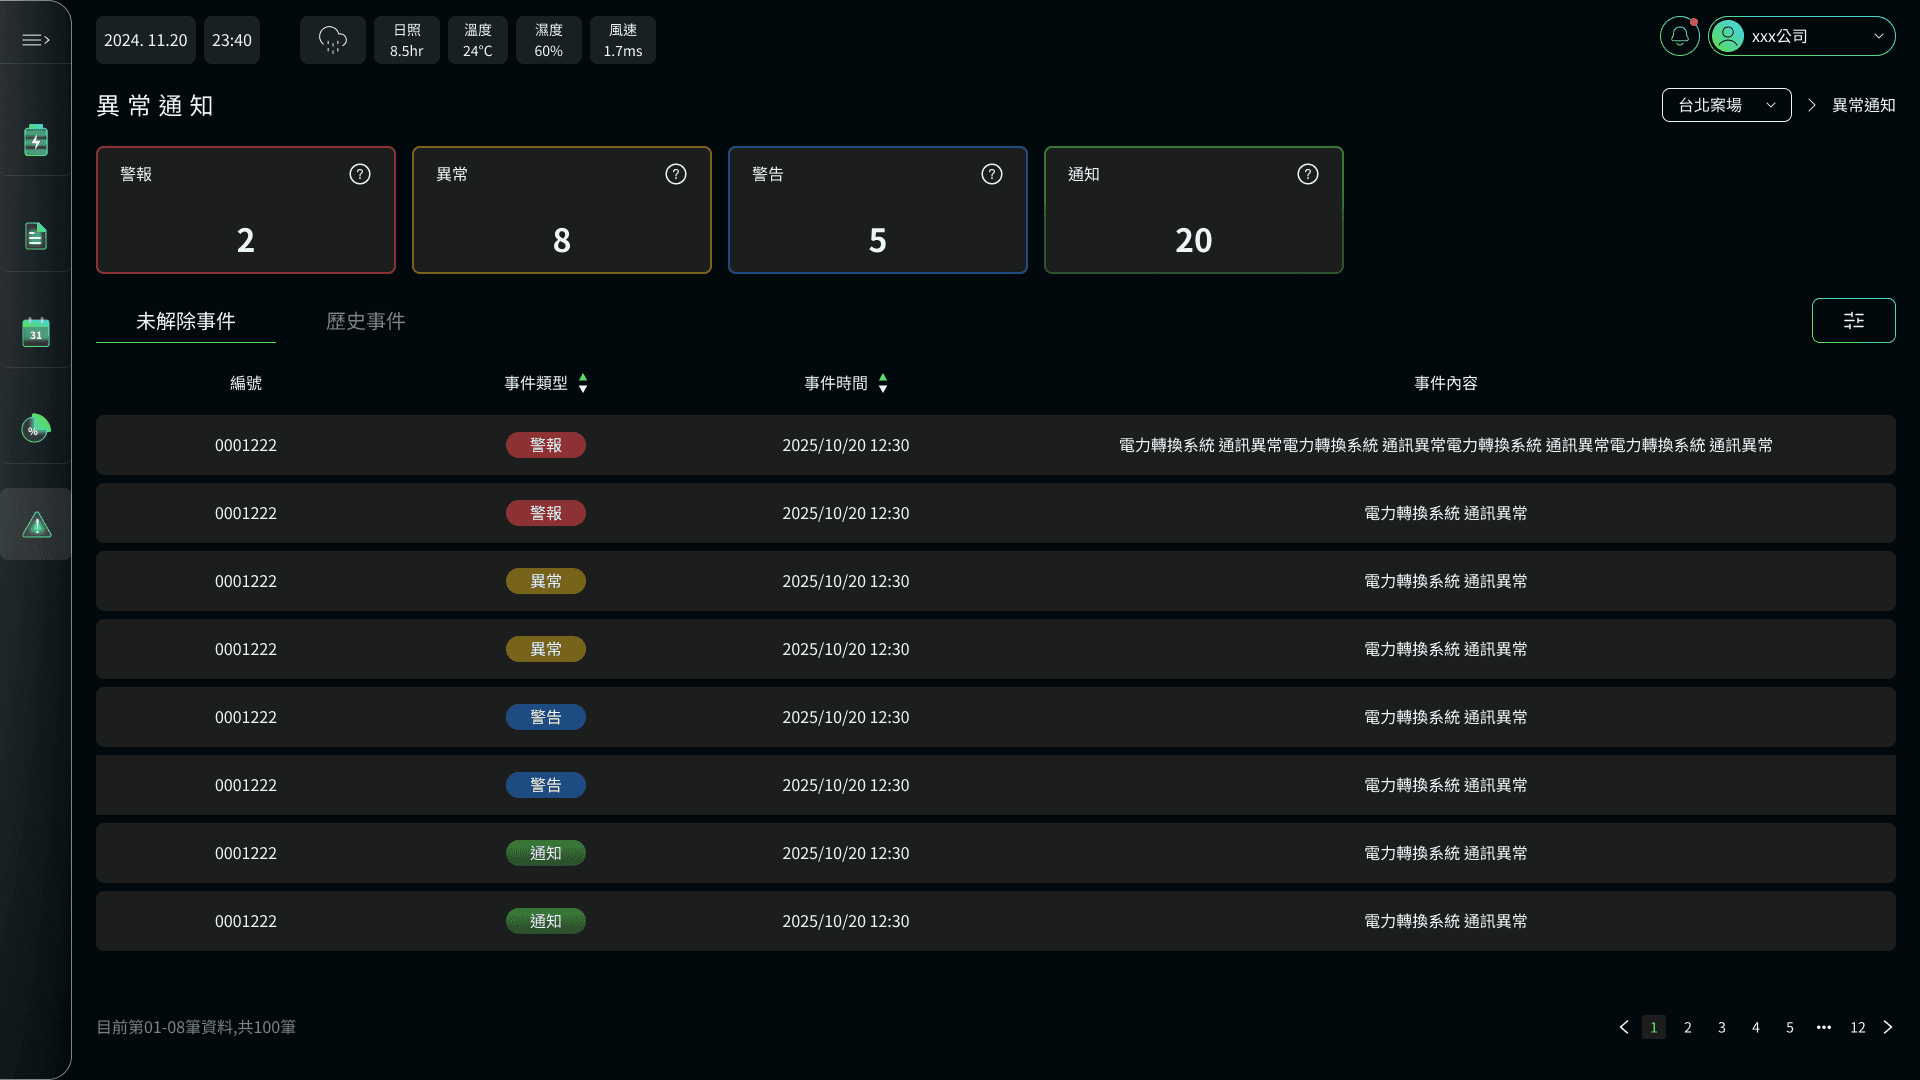Open the xxx公司 account dropdown
This screenshot has height=1080, width=1920.
tap(1802, 35)
